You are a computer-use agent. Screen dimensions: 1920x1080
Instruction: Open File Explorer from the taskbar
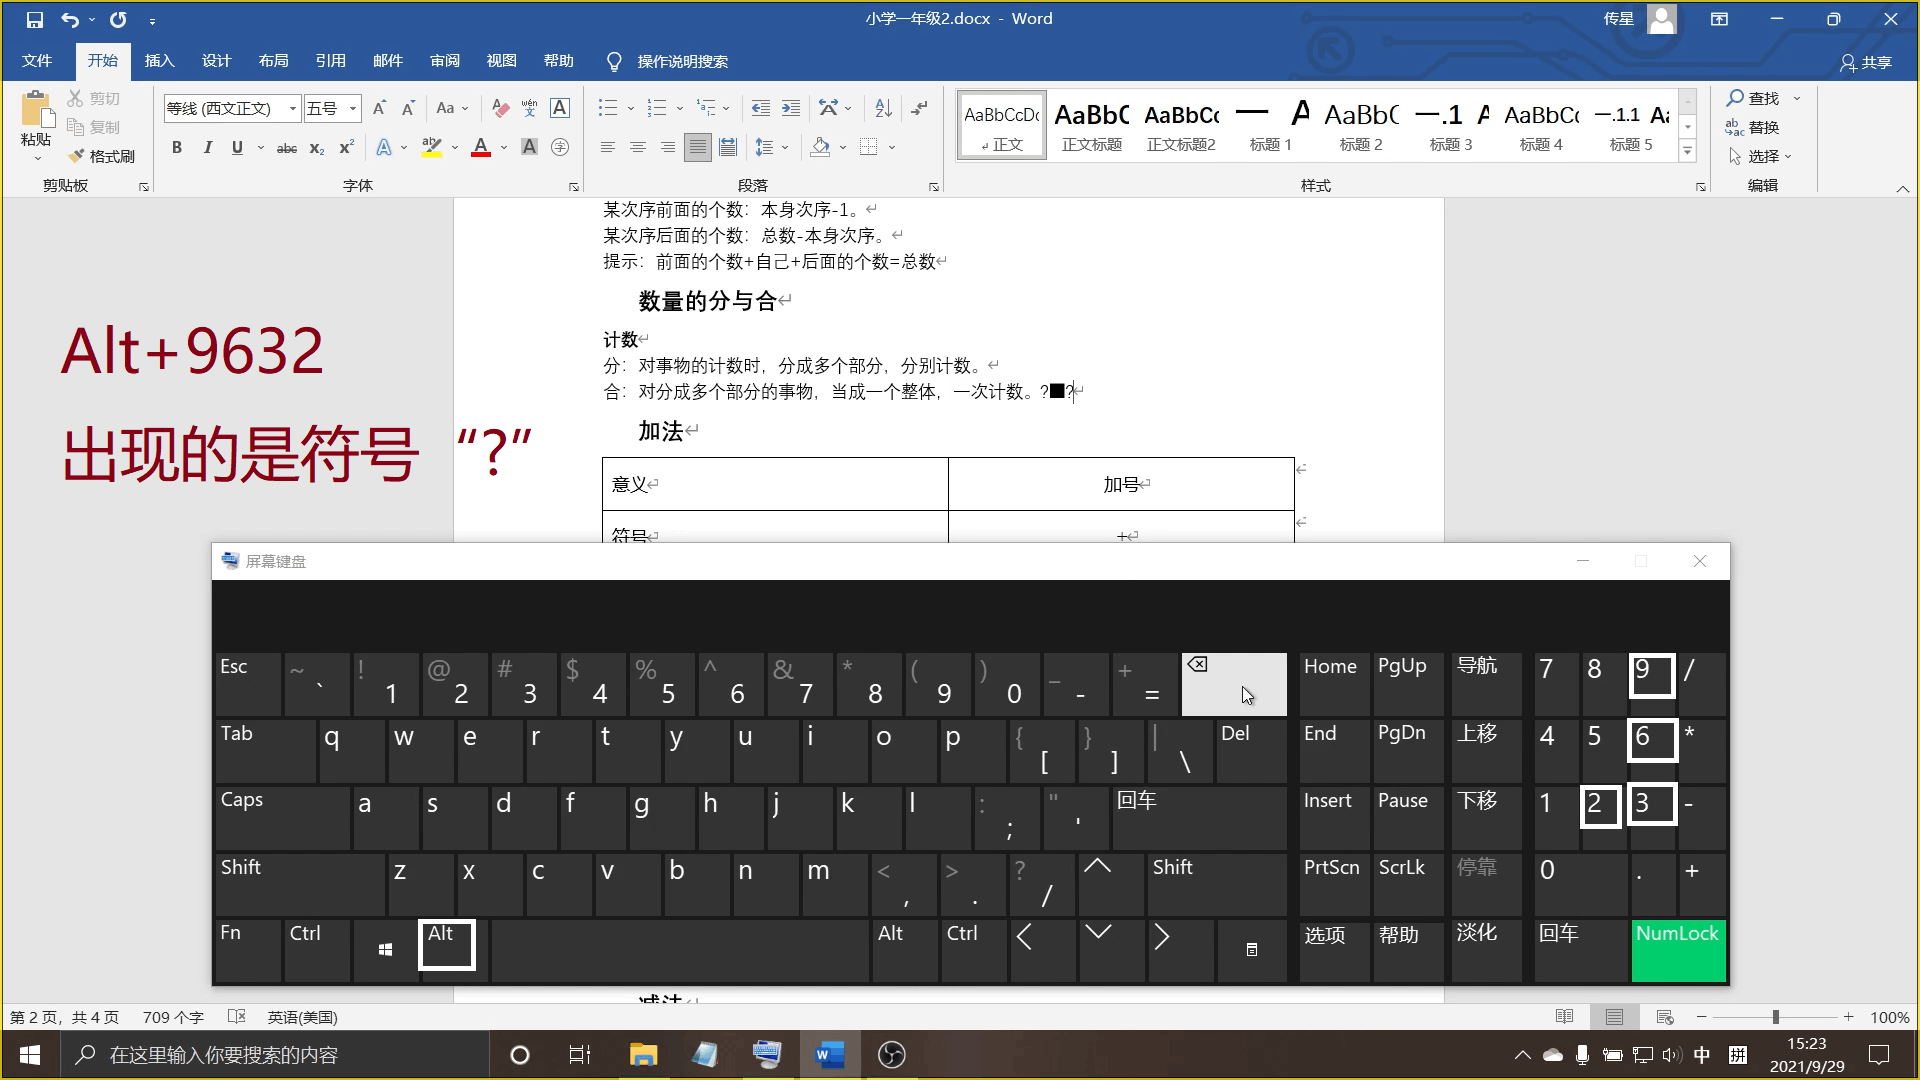pyautogui.click(x=643, y=1055)
